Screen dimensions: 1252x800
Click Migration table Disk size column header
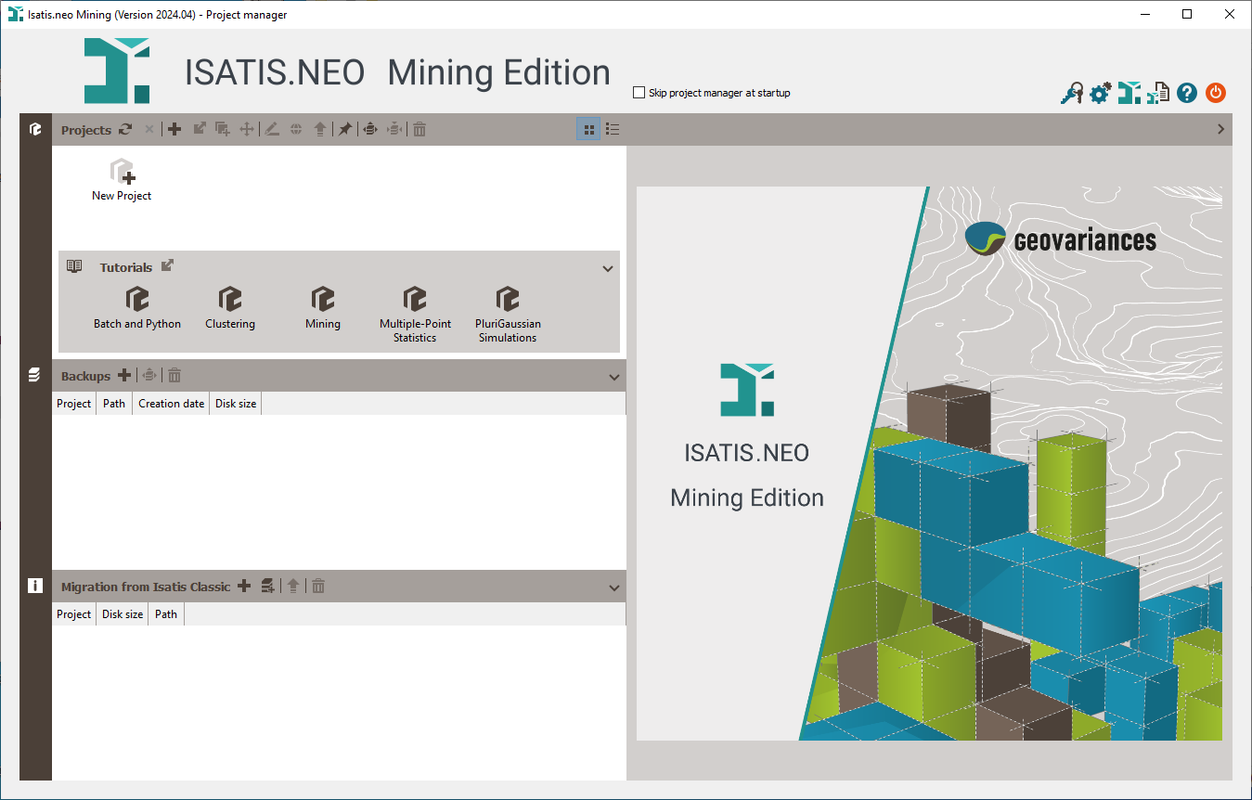tap(123, 614)
